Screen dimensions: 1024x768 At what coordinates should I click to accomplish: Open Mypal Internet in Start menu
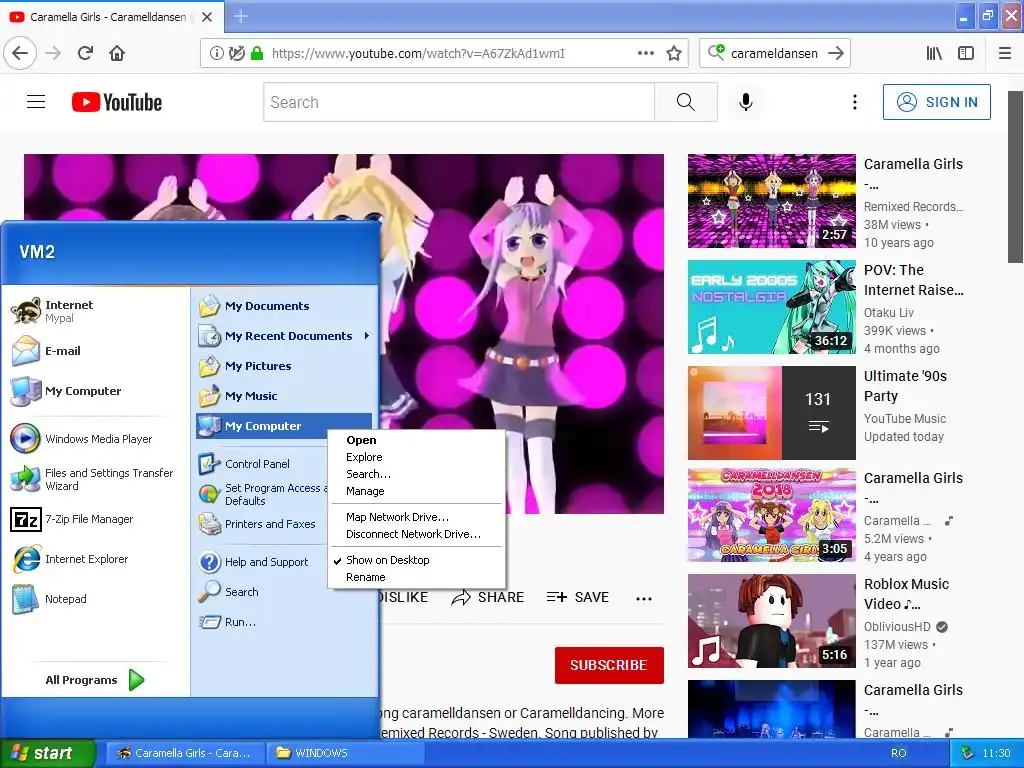[x=96, y=311]
